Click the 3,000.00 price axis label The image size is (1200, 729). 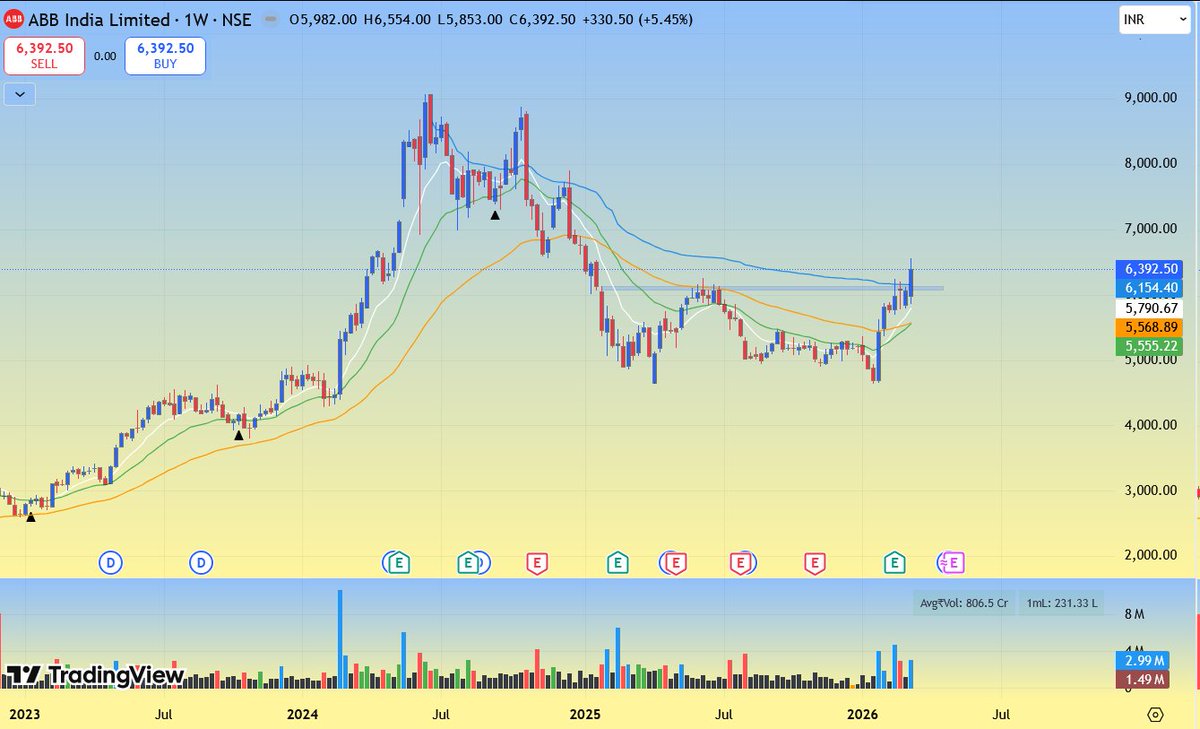(x=1153, y=490)
